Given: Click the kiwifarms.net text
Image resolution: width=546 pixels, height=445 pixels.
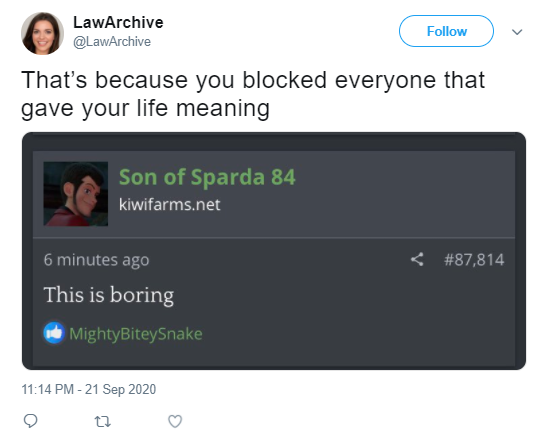Looking at the screenshot, I should tap(170, 204).
